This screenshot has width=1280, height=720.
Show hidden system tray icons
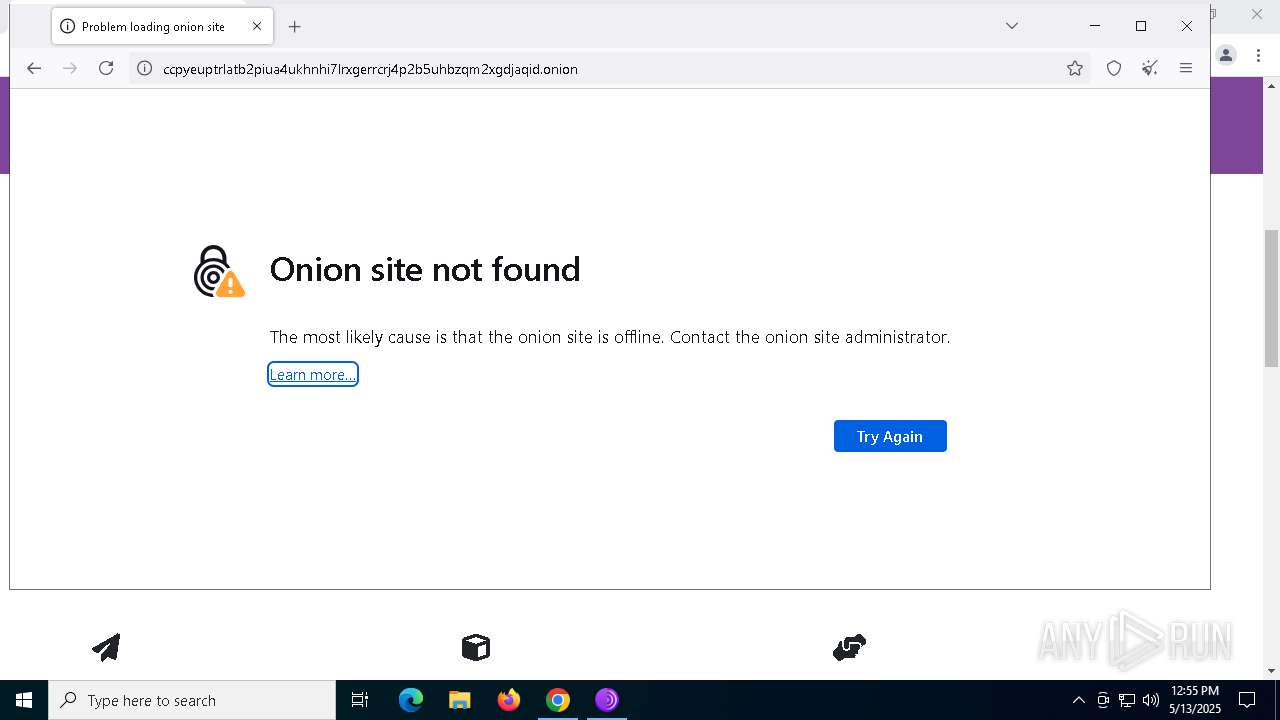pos(1078,700)
